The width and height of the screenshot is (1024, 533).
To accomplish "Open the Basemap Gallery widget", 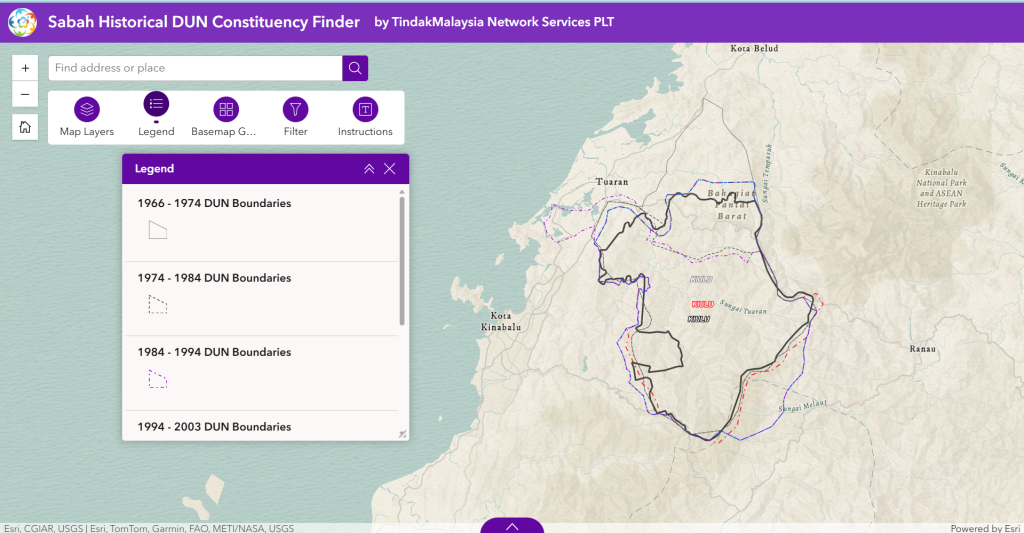I will (x=226, y=117).
